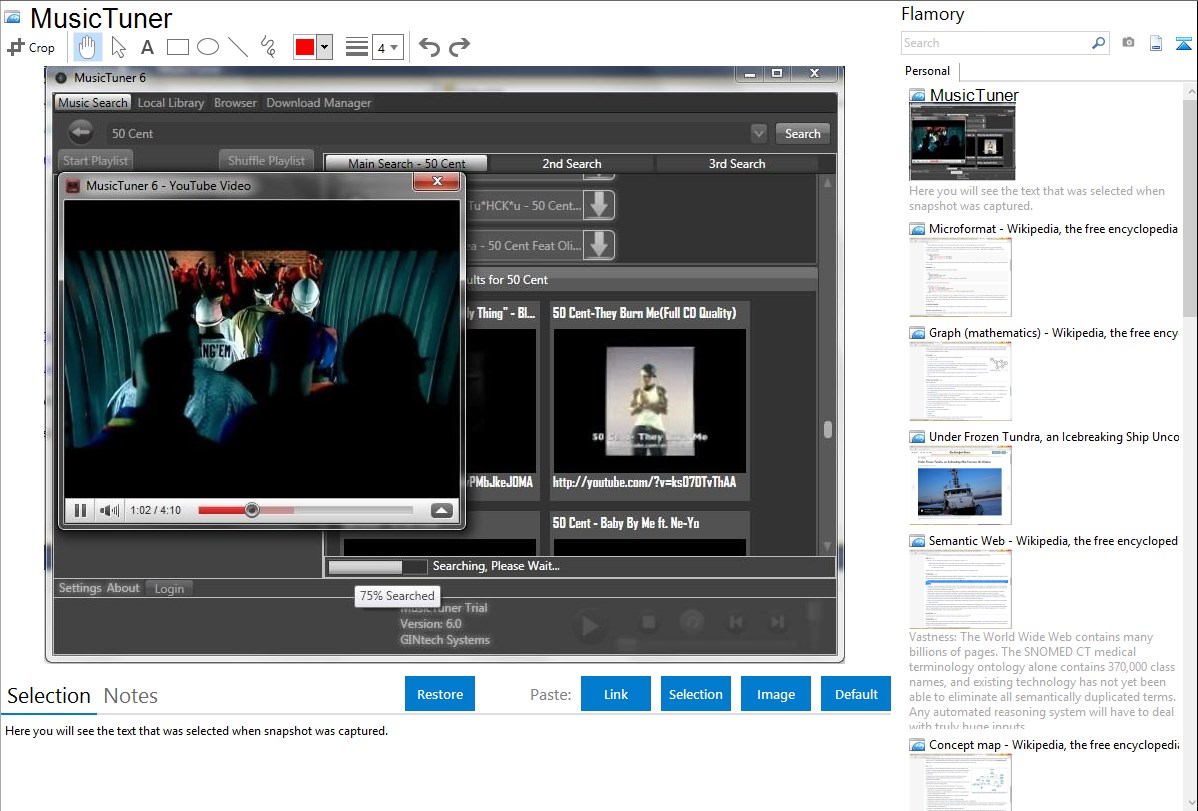The image size is (1198, 811).
Task: Open the annotation color dropdown arrow
Action: click(325, 47)
